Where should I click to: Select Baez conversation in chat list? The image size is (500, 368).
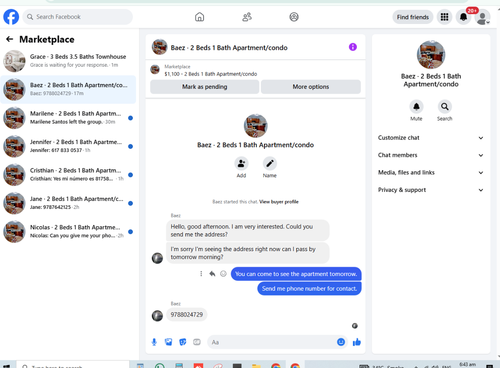[x=68, y=89]
